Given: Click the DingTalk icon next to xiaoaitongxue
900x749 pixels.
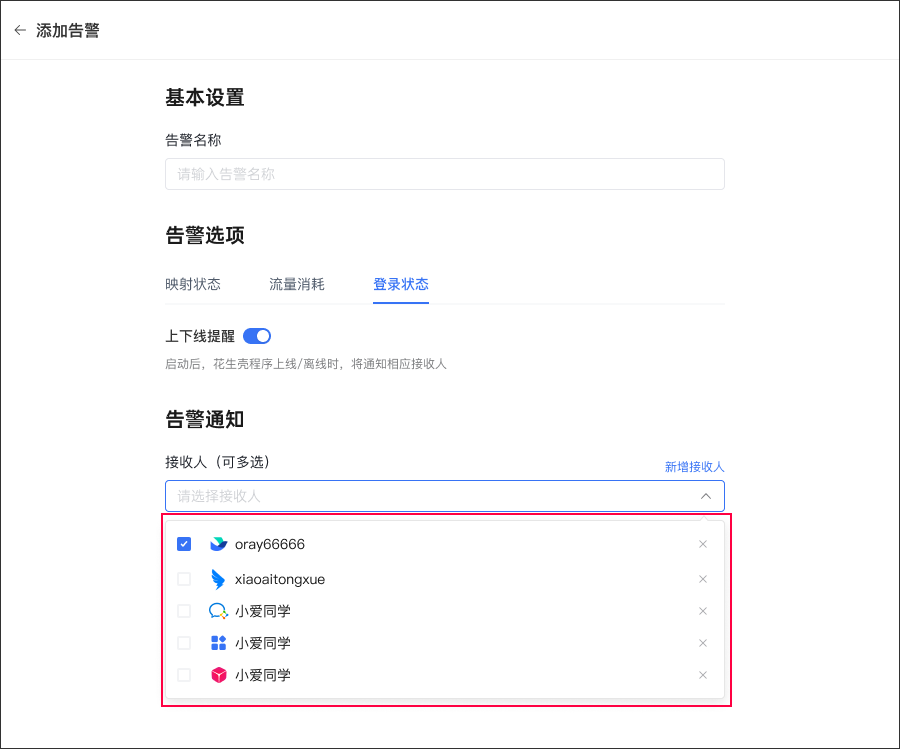Looking at the screenshot, I should pyautogui.click(x=218, y=579).
